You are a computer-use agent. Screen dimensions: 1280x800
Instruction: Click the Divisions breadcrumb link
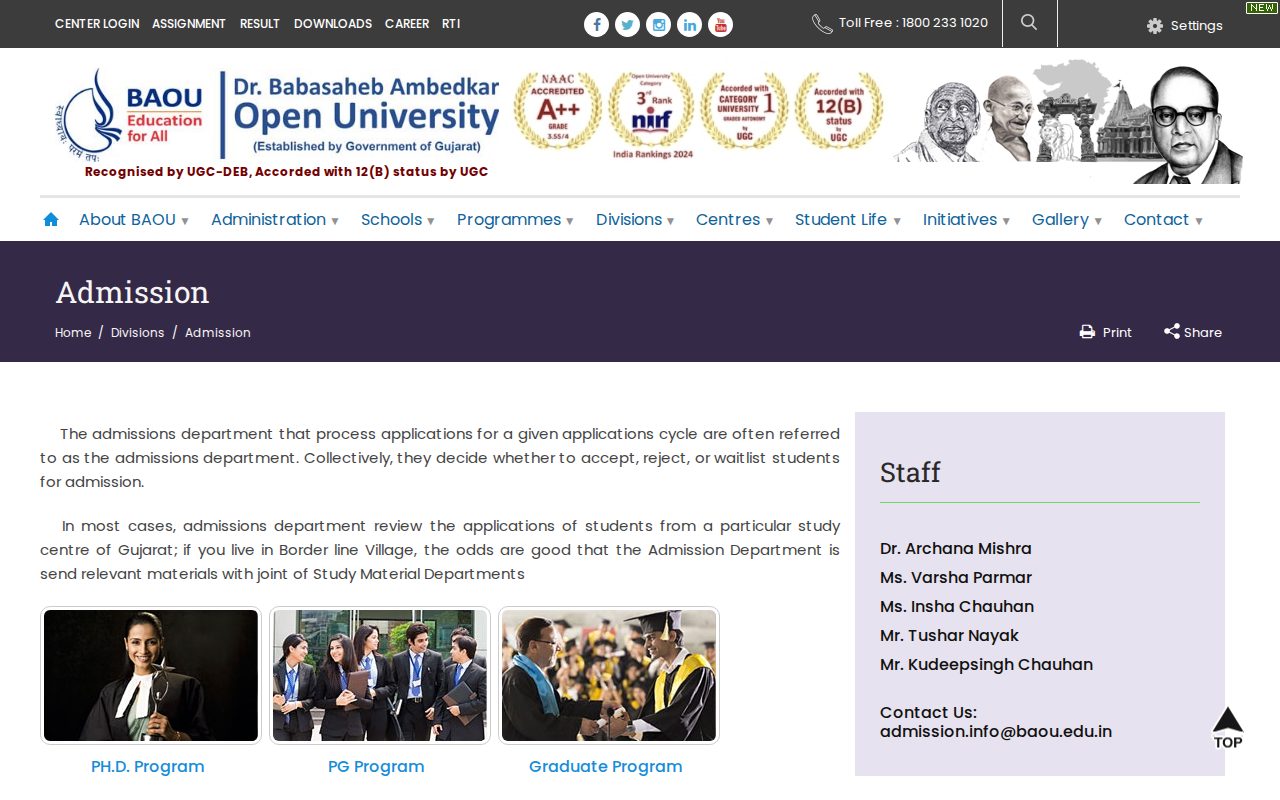tap(137, 332)
